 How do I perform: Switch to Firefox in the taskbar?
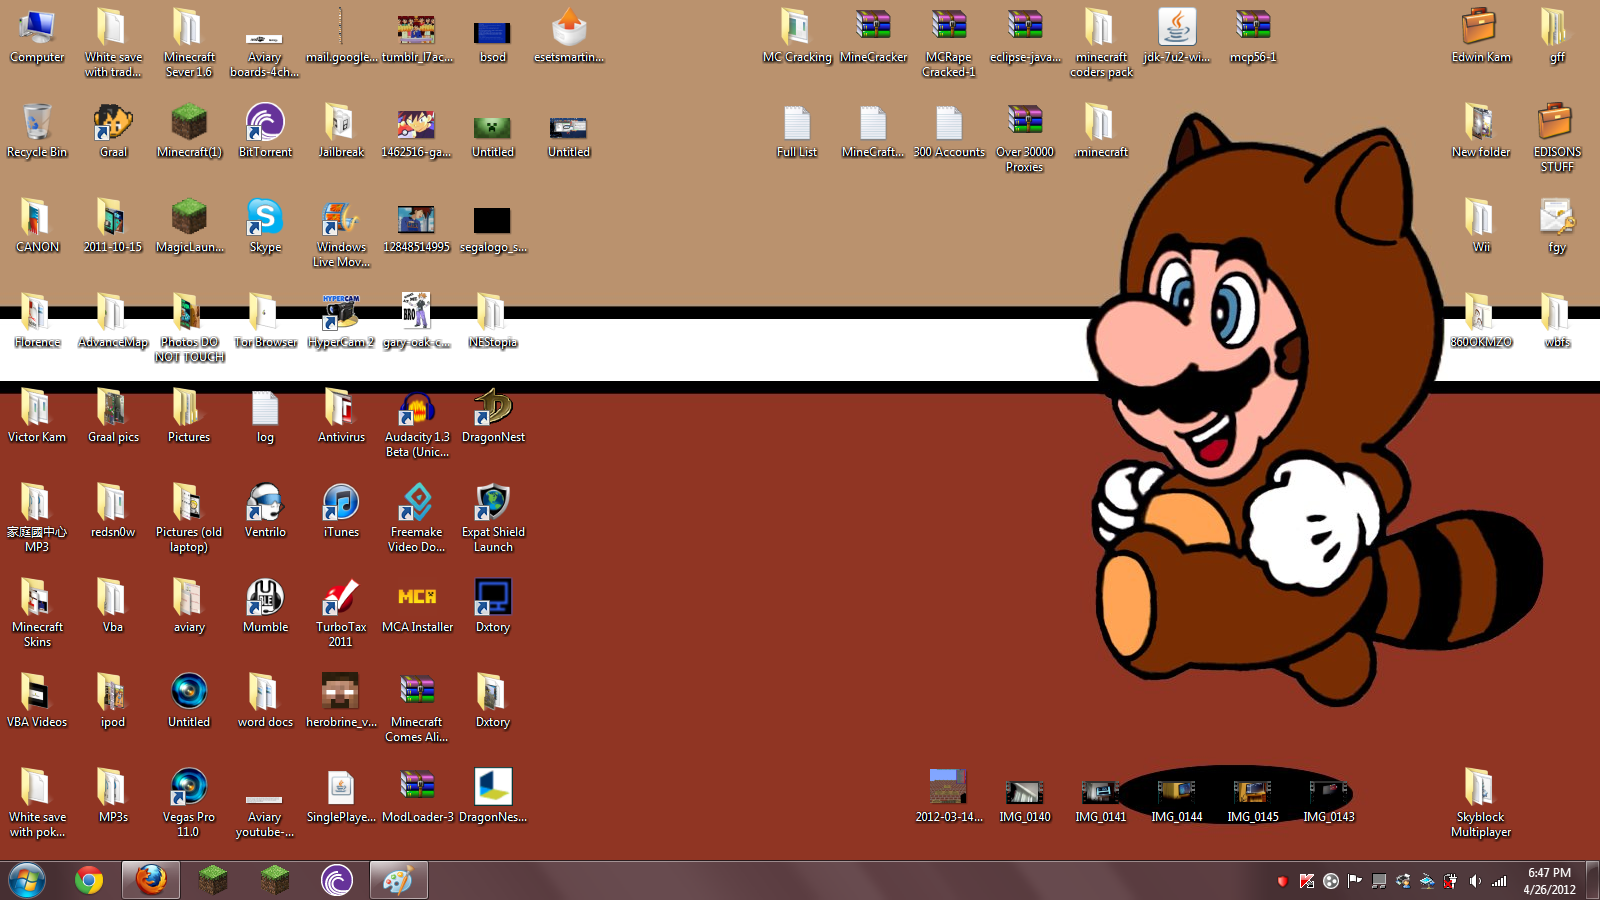[151, 880]
